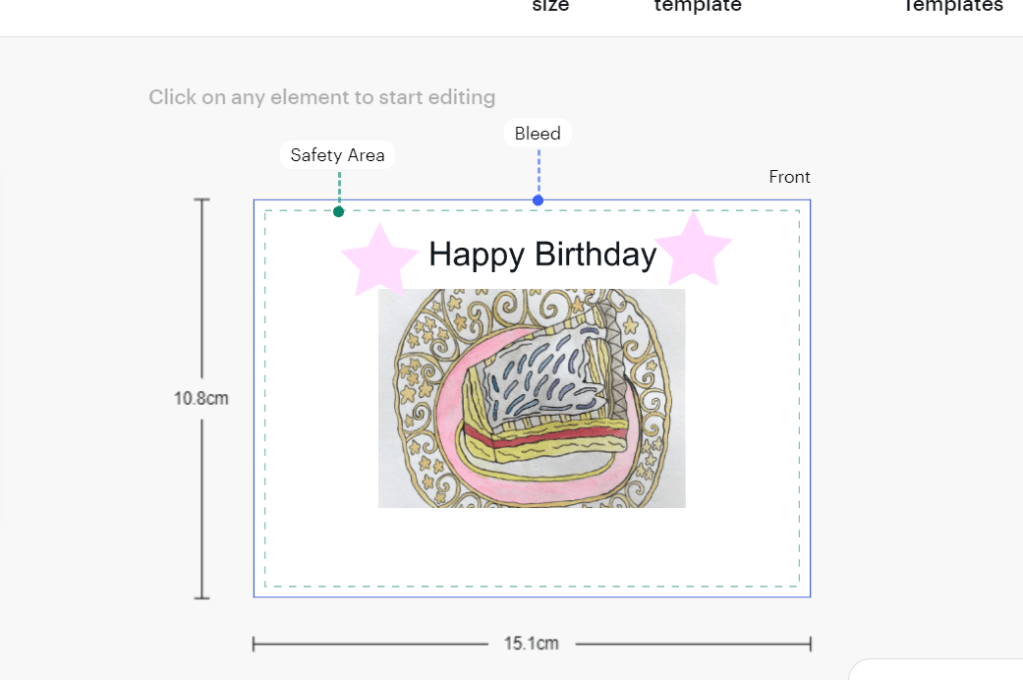Select the left pink star shape

pyautogui.click(x=379, y=260)
